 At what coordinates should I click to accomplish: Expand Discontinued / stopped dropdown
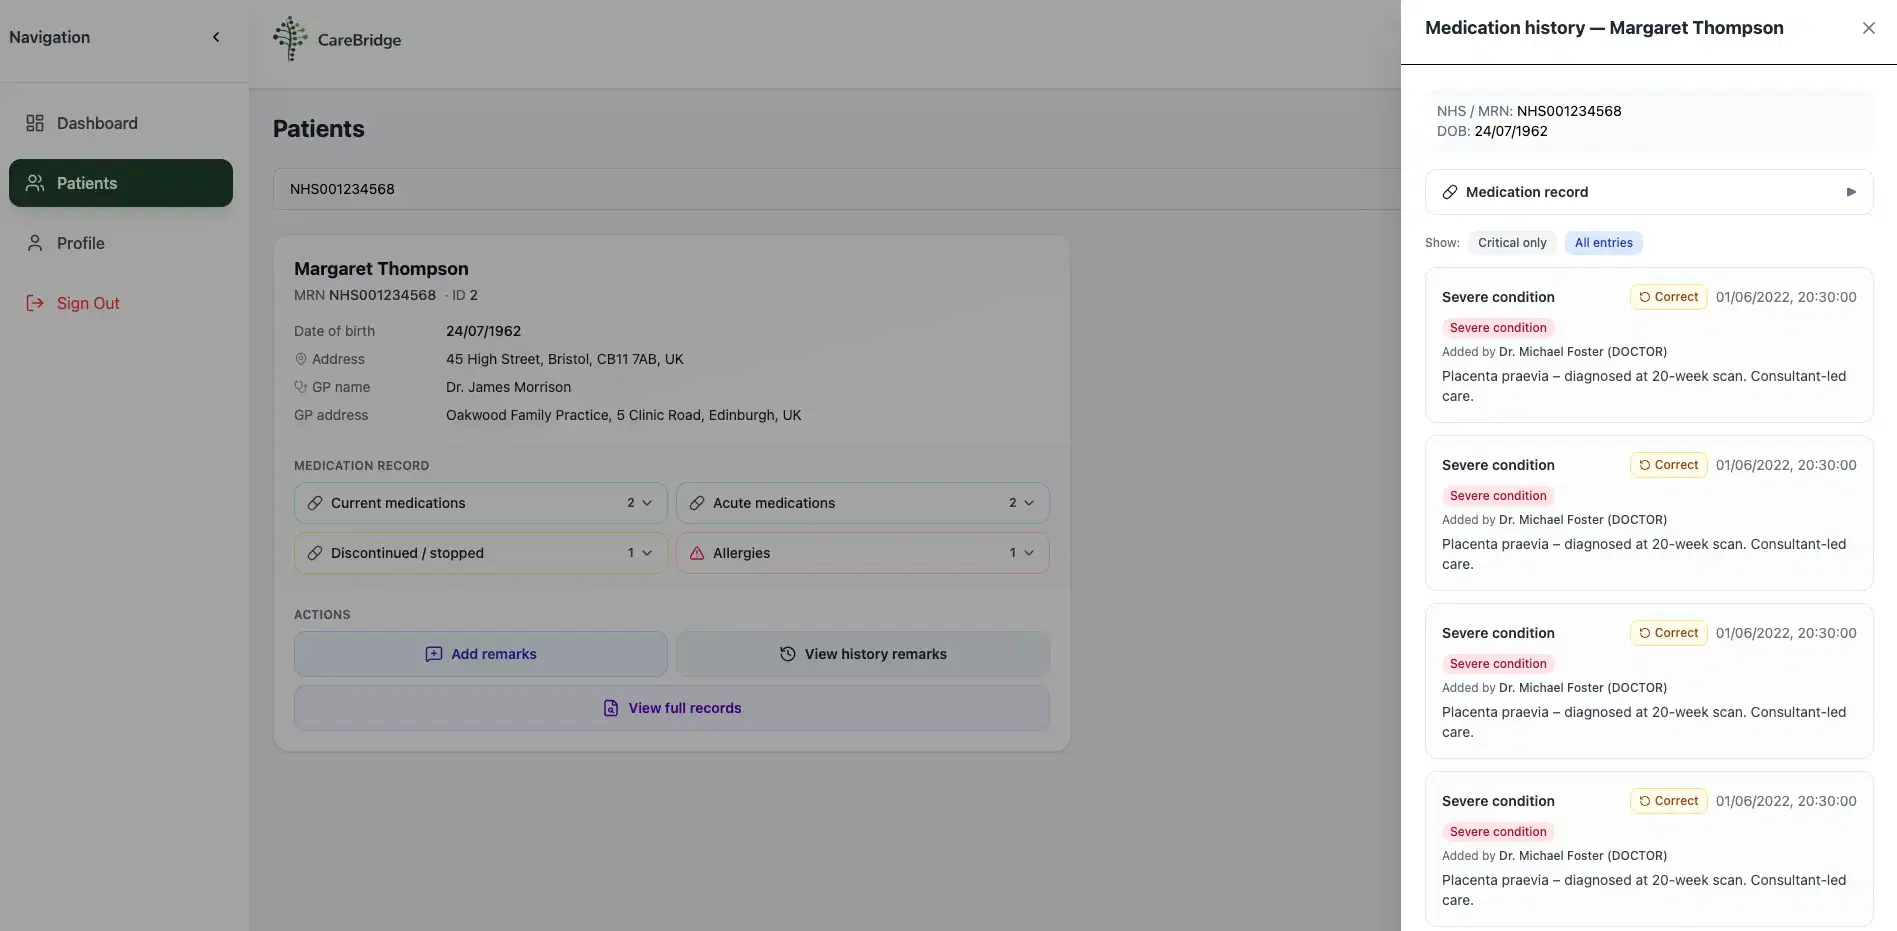pos(480,553)
